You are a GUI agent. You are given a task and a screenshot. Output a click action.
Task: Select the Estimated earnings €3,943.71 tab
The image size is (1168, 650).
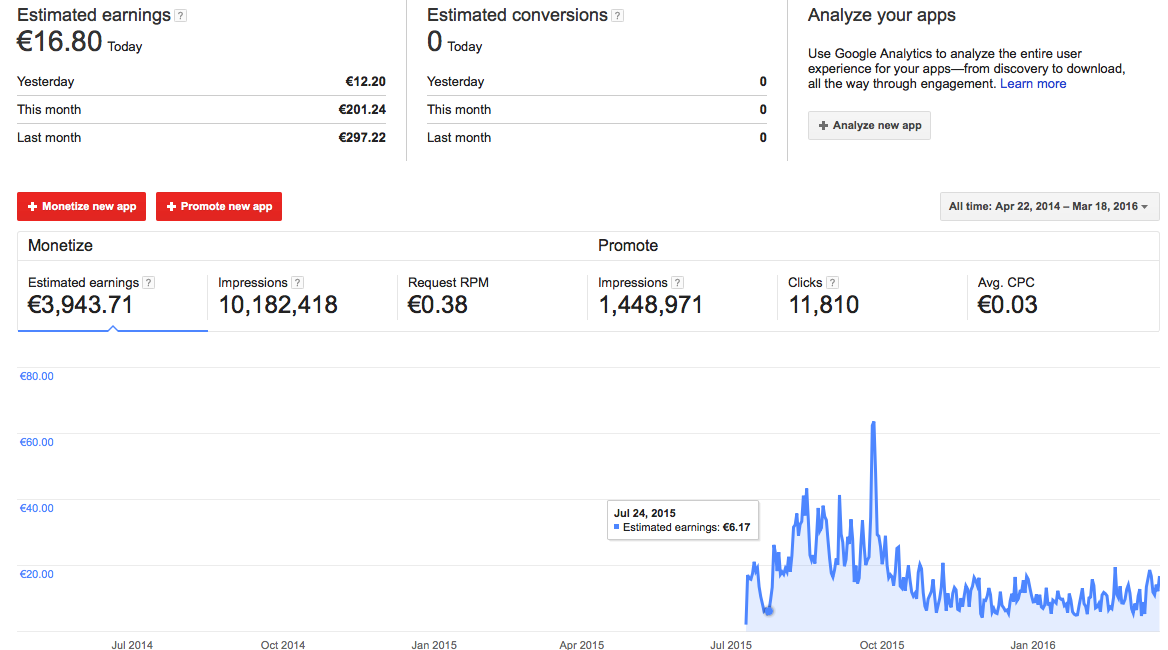tap(112, 296)
